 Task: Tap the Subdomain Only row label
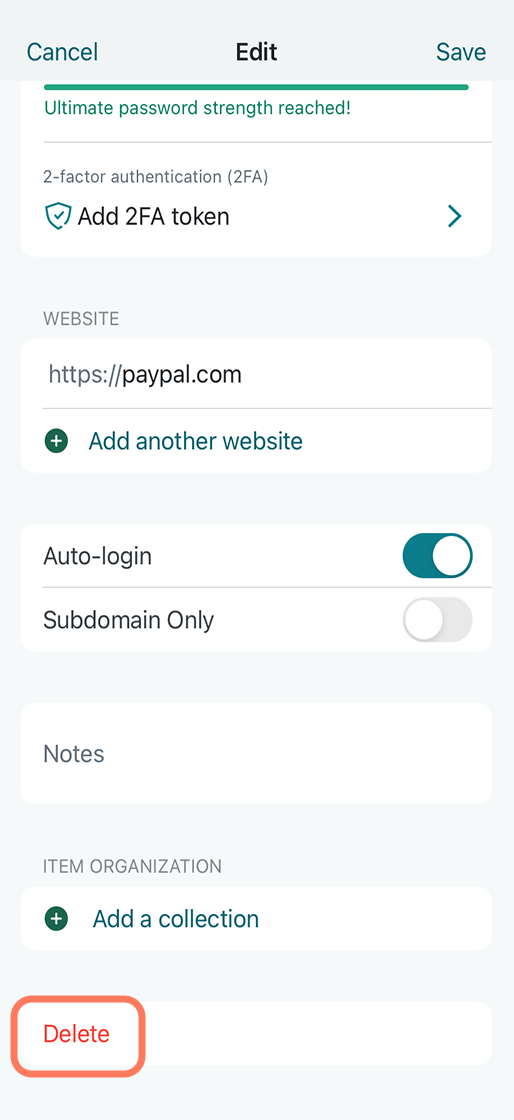[x=128, y=620]
